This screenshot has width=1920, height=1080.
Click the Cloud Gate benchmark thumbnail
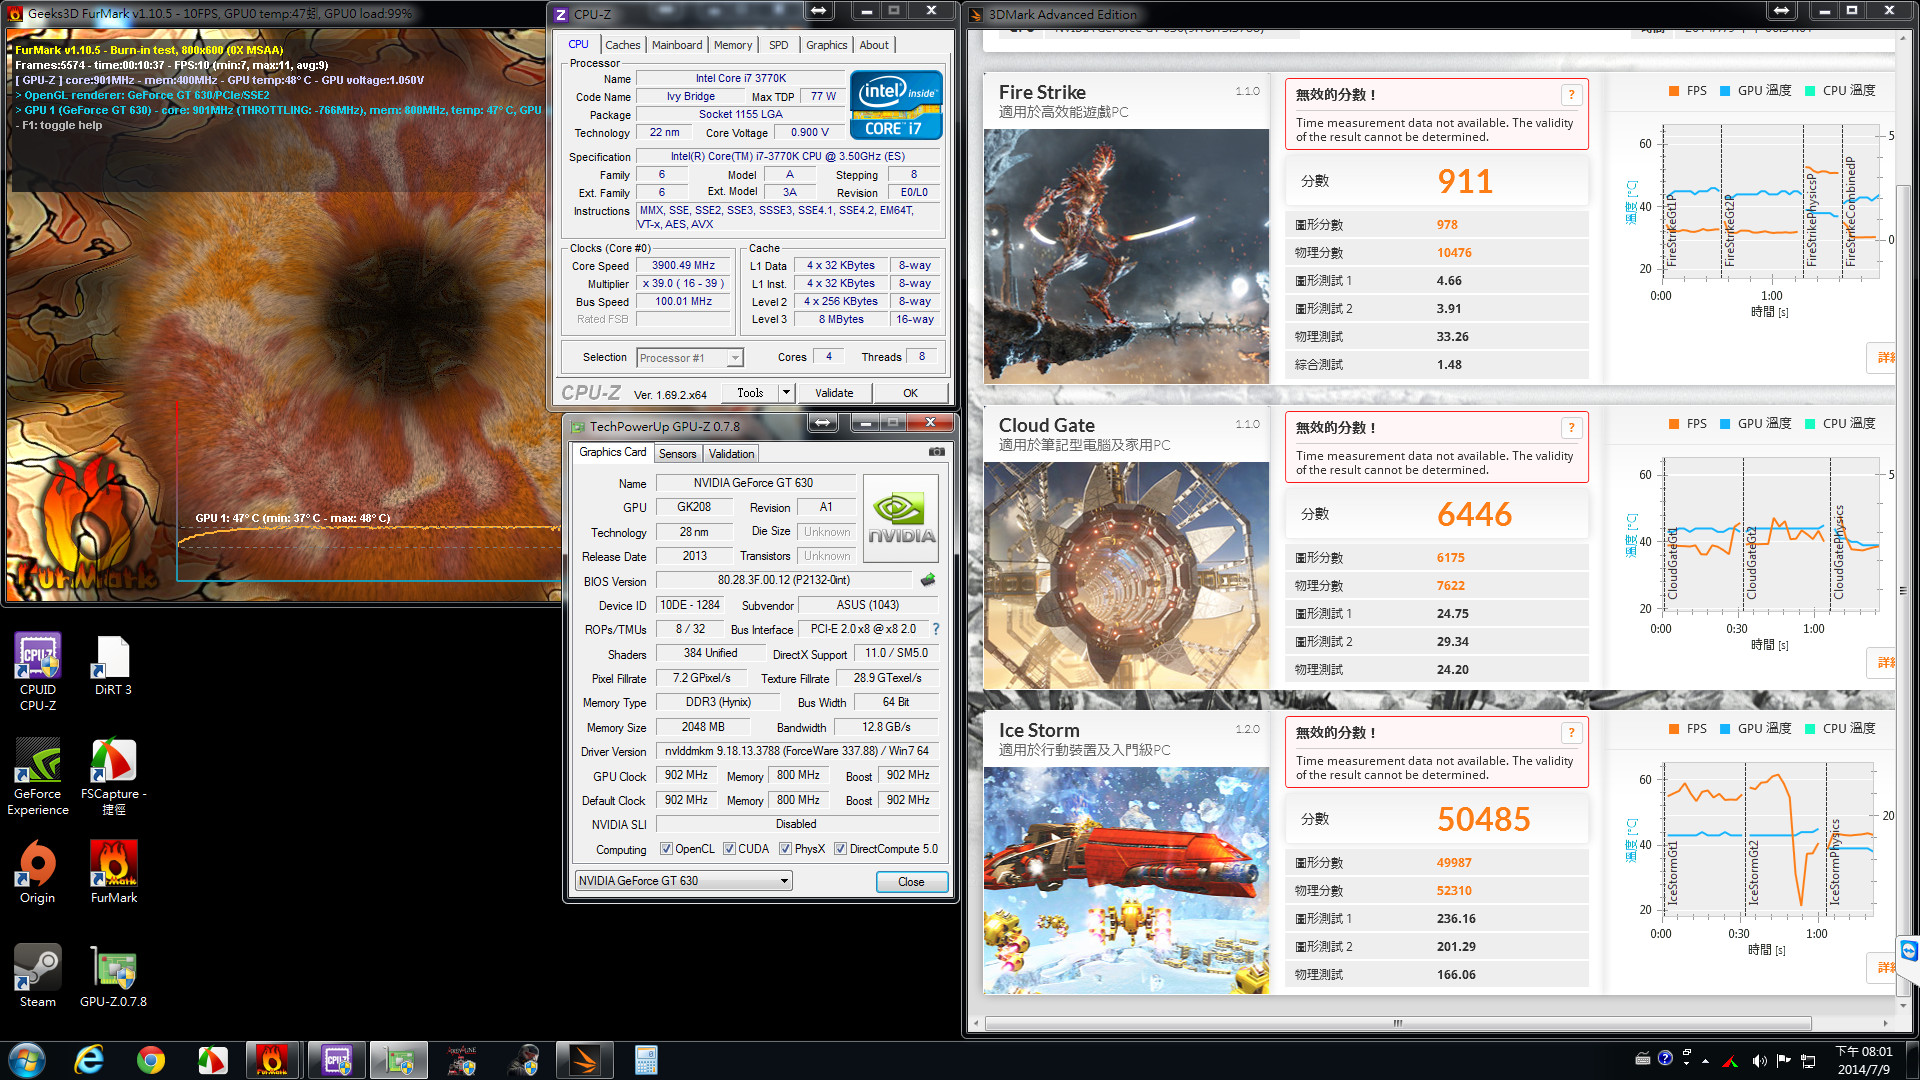[x=1126, y=575]
